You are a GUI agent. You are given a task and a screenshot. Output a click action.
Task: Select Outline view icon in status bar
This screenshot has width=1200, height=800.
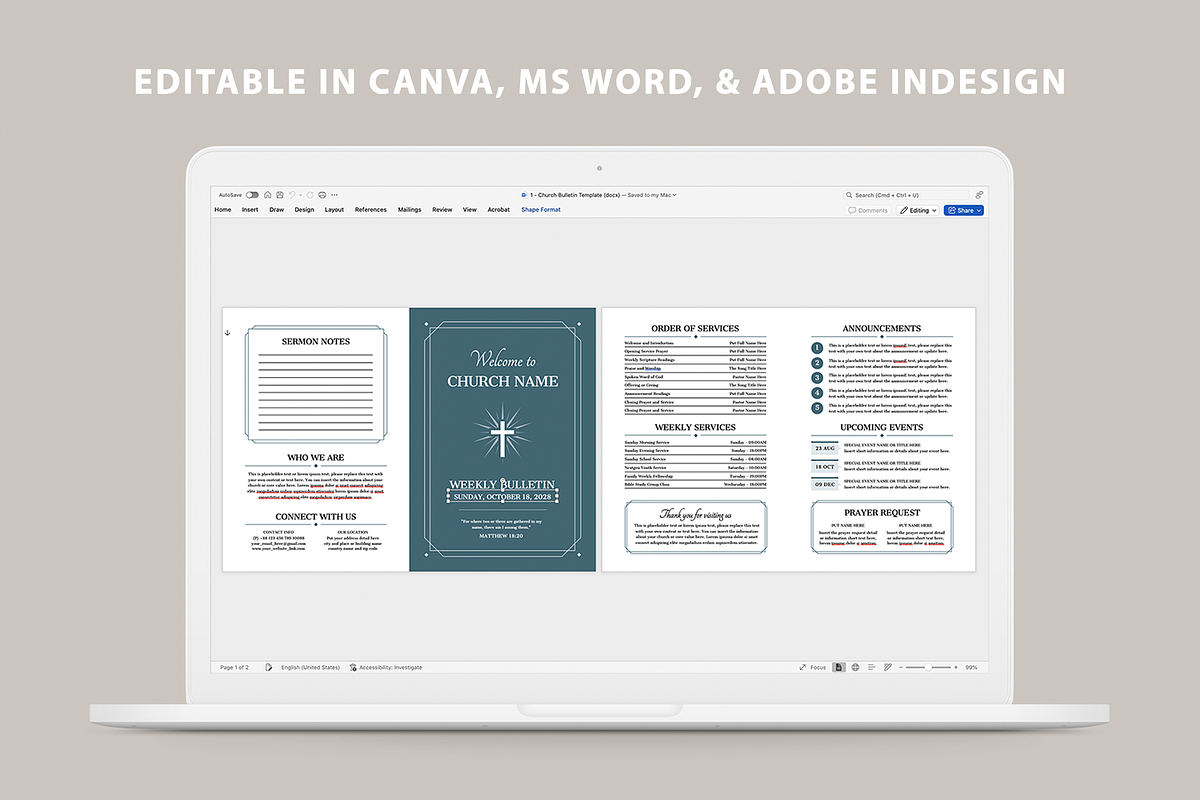coord(871,667)
